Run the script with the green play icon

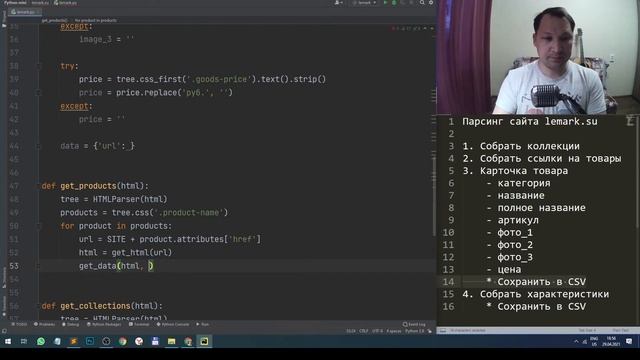pyautogui.click(x=385, y=3)
